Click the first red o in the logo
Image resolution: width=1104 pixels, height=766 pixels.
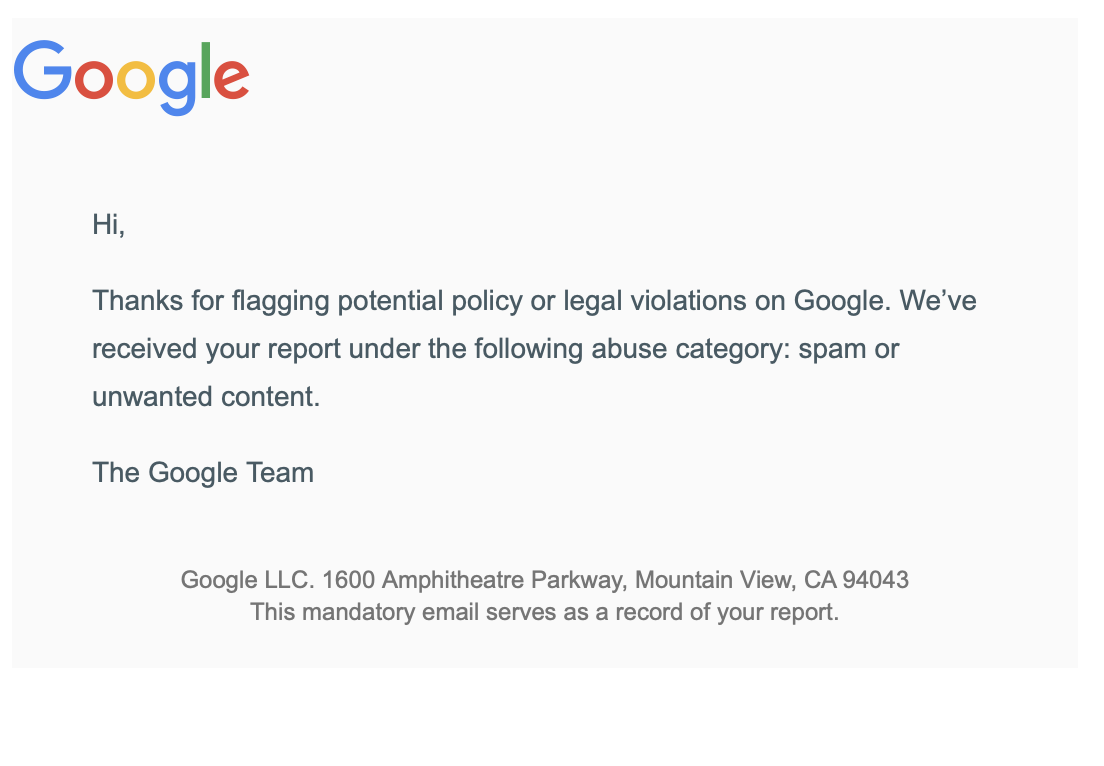click(x=94, y=79)
